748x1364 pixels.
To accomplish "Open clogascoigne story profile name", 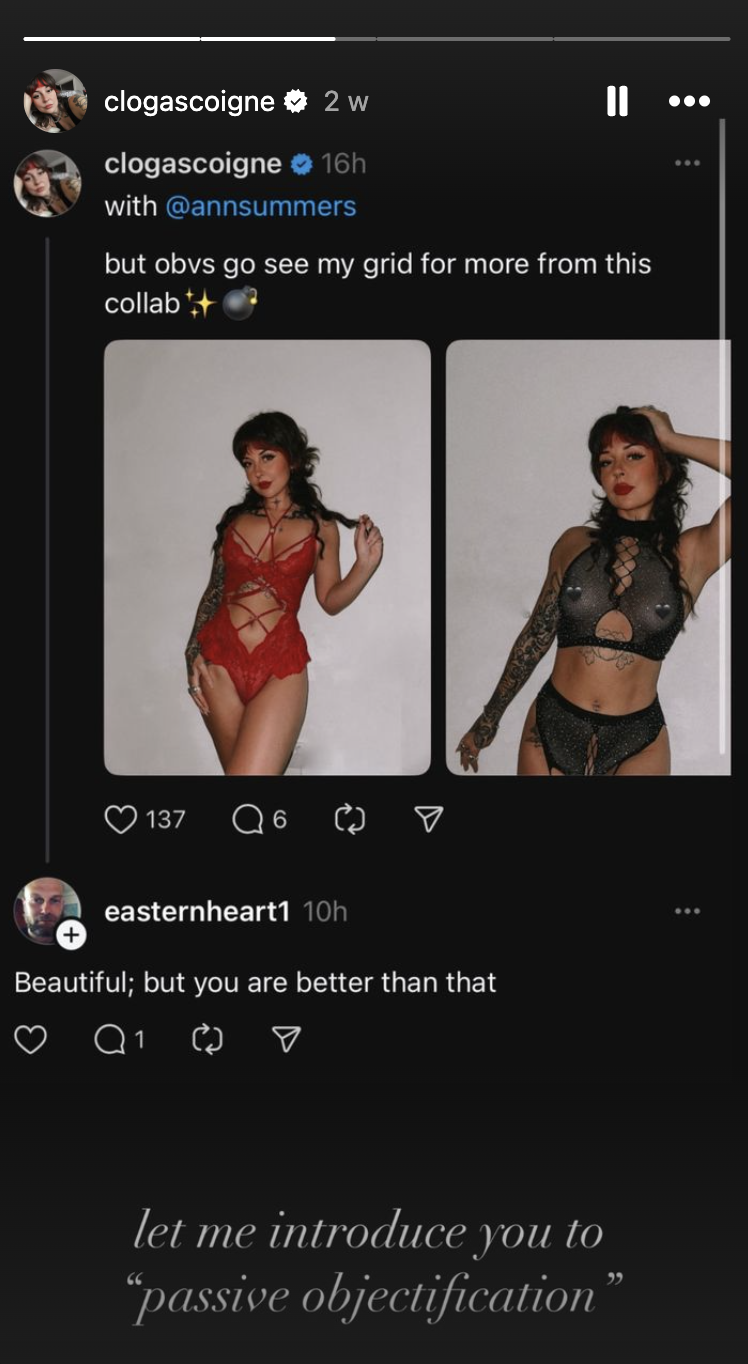I will coord(189,101).
